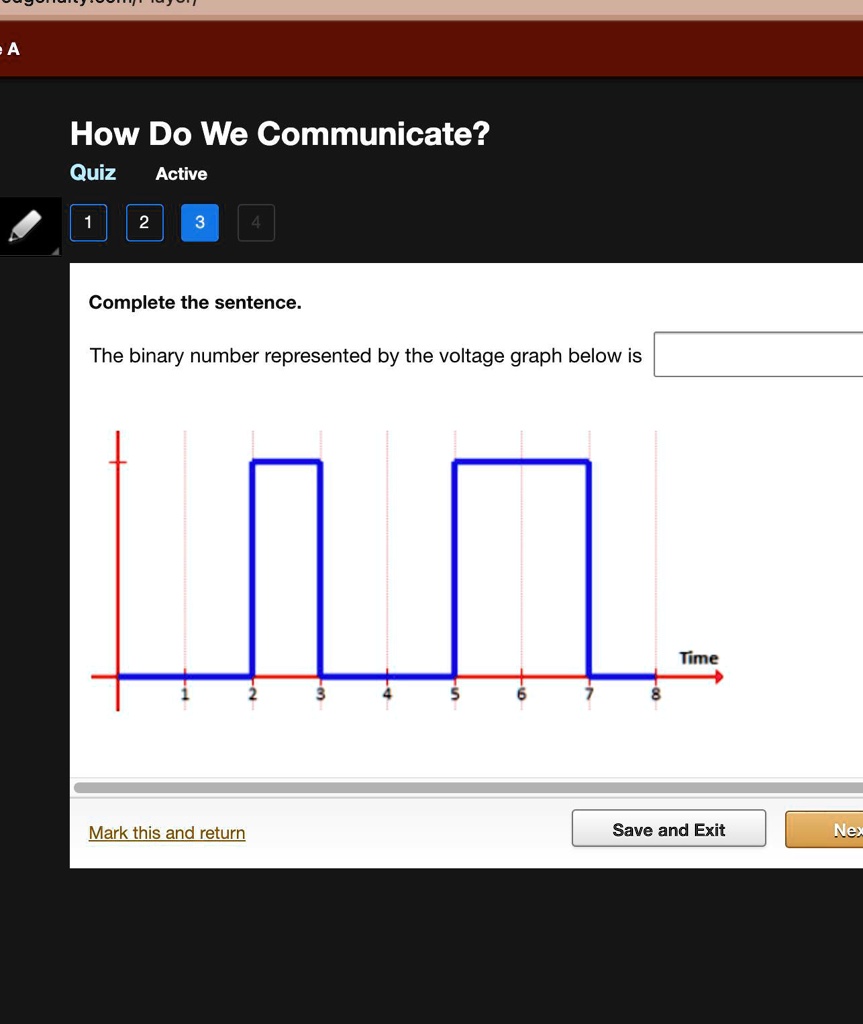Click the disabled question 4 indicator
Screen dimensions: 863x1024
256,223
